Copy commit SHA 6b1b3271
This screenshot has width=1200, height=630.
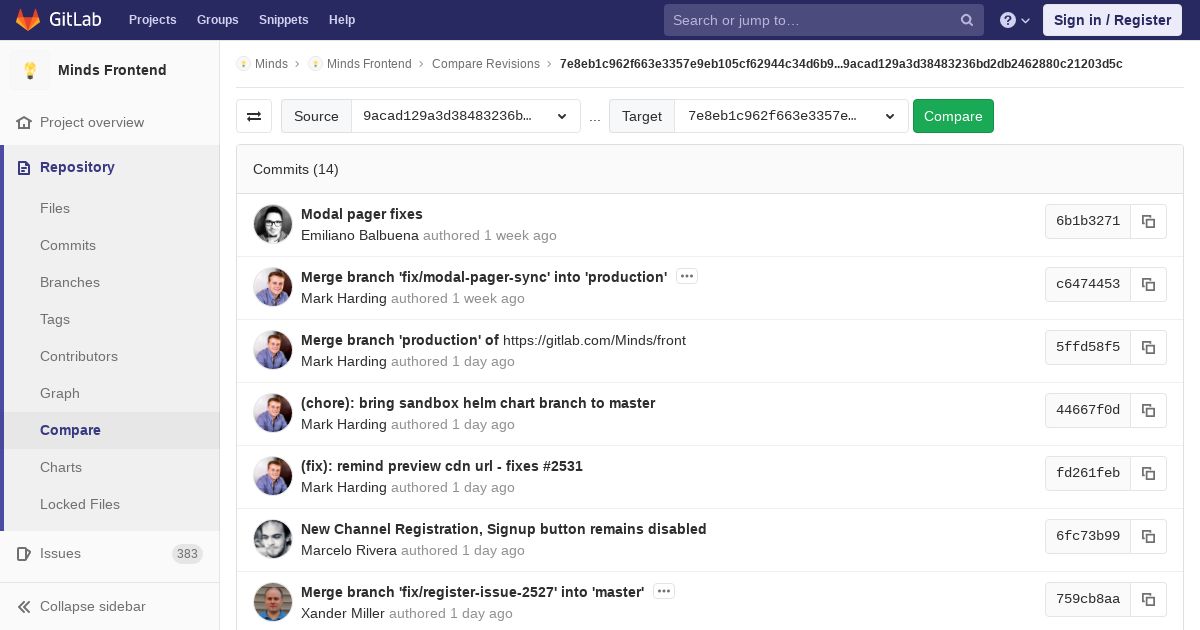tap(1148, 221)
